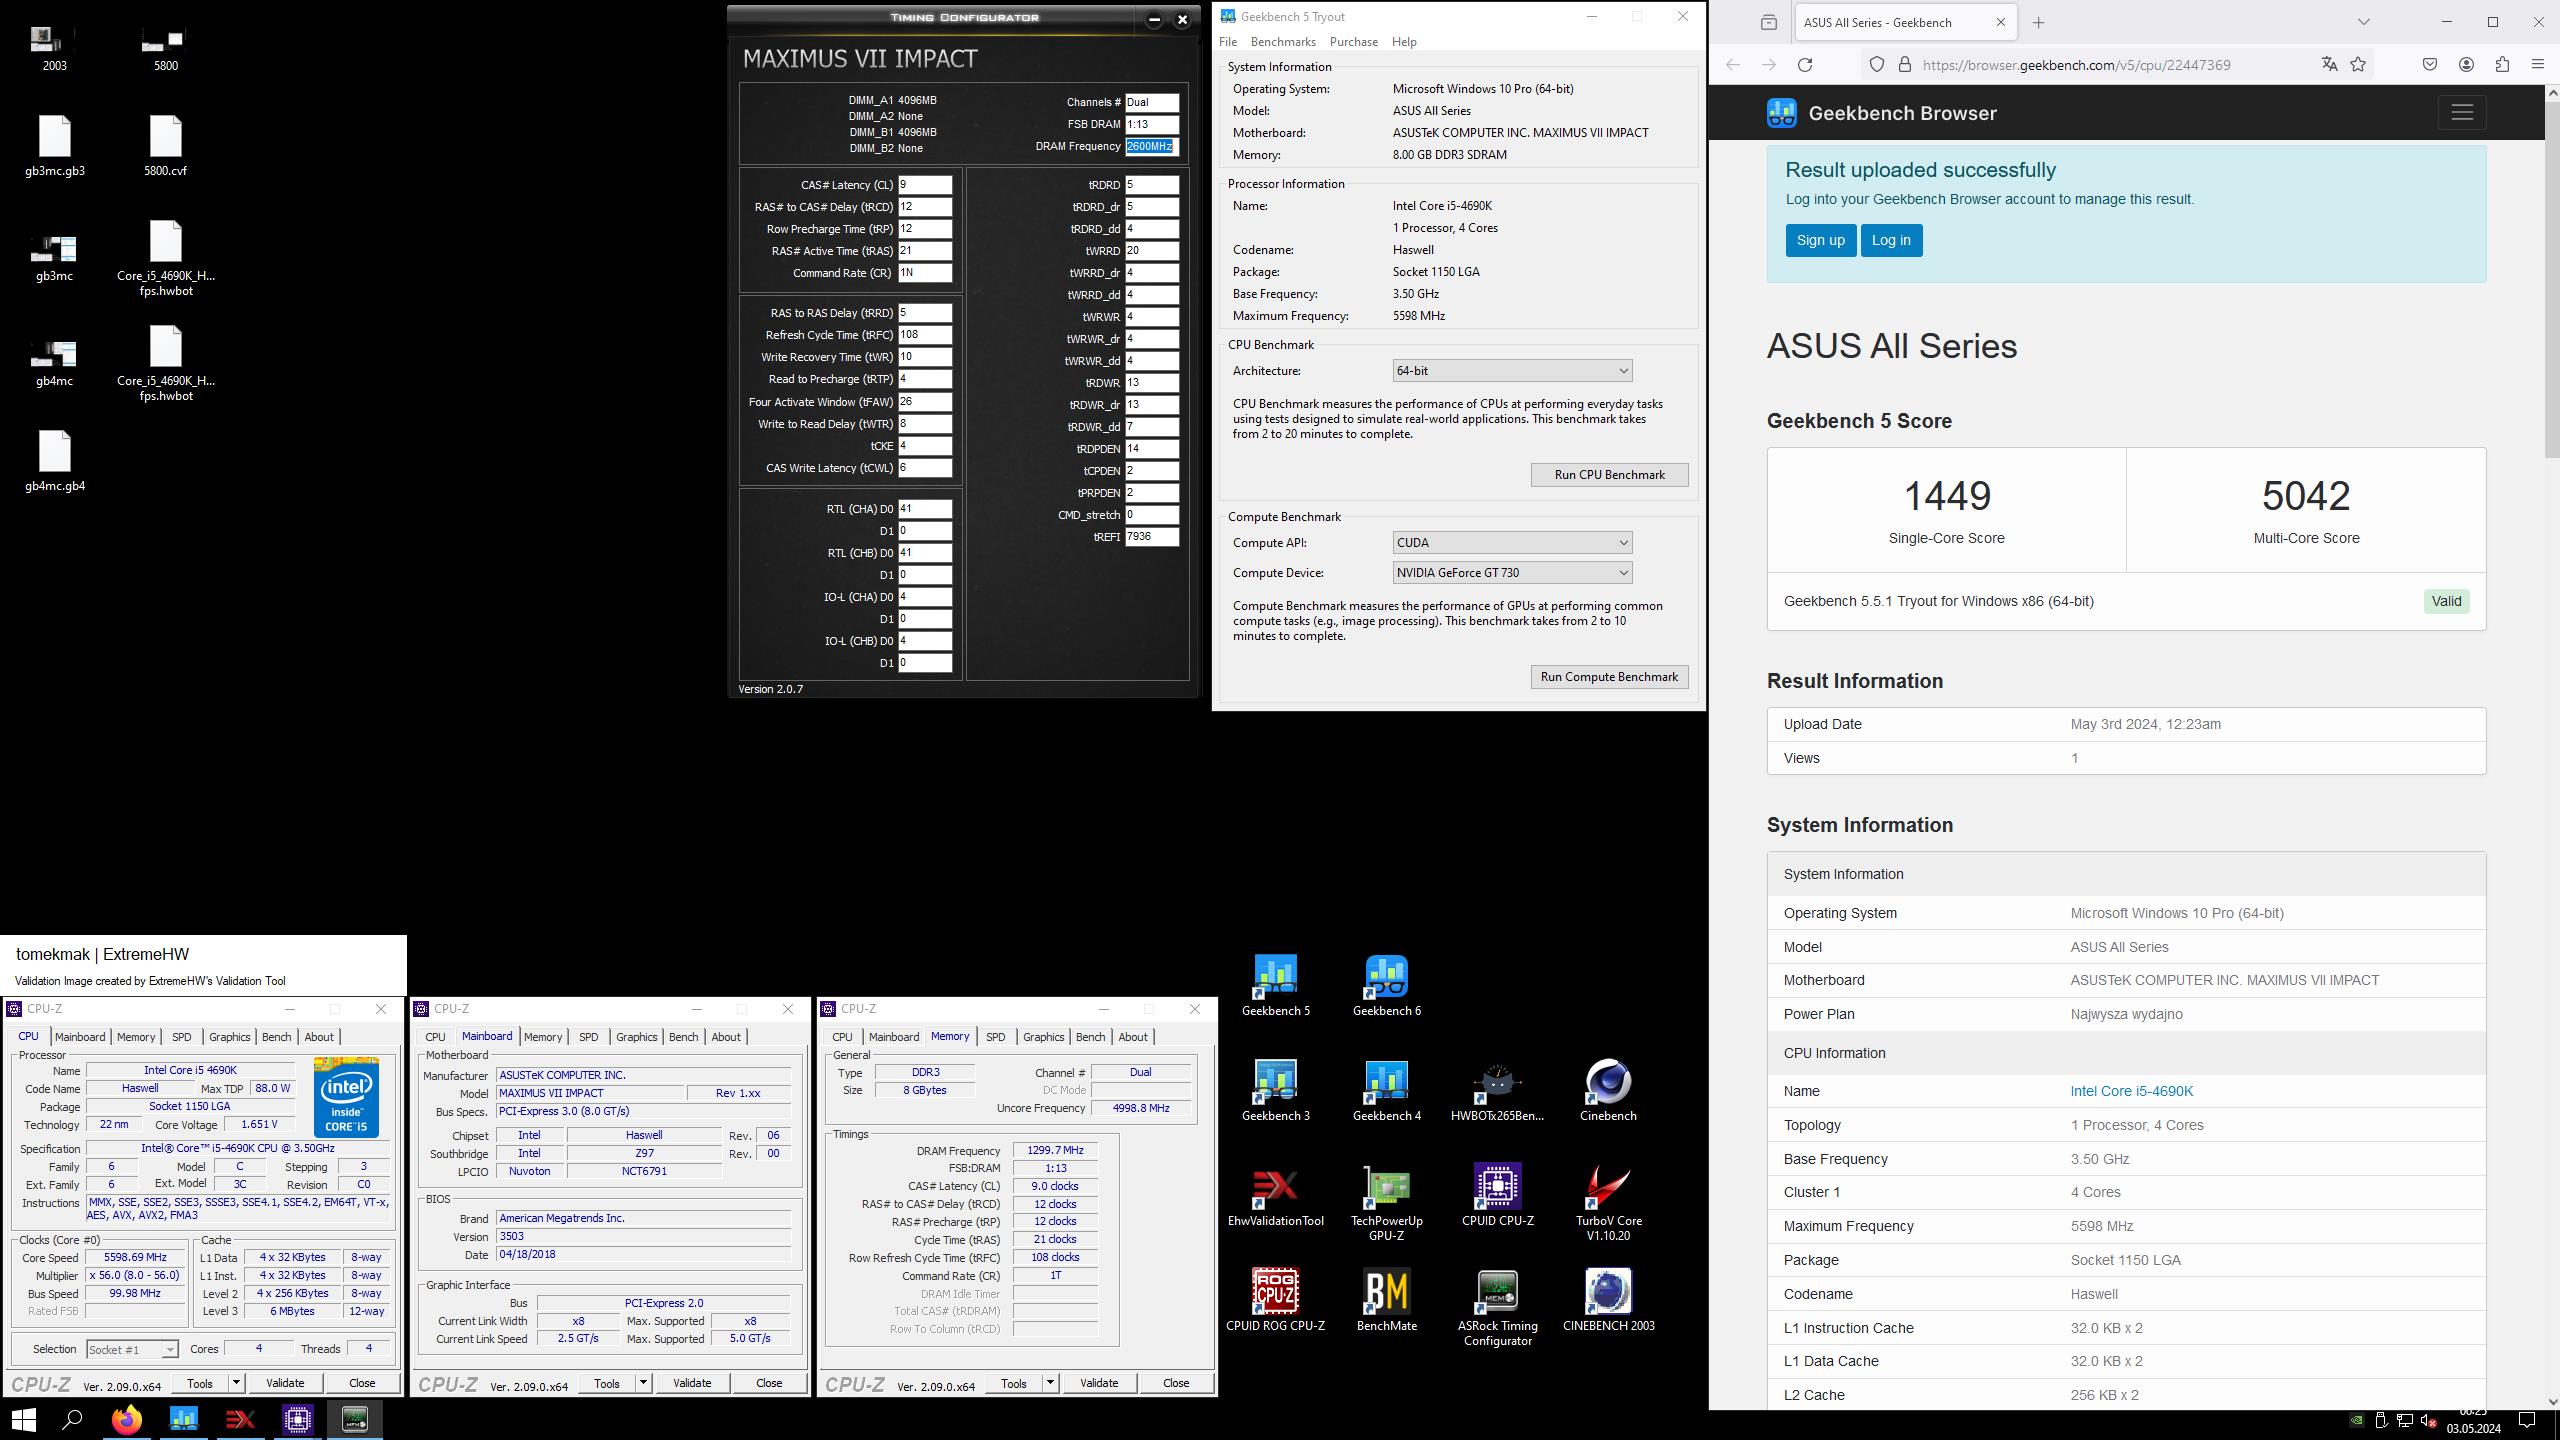The image size is (2560, 1440).
Task: Open the Geekbench 5 desktop shortcut
Action: pyautogui.click(x=1275, y=986)
